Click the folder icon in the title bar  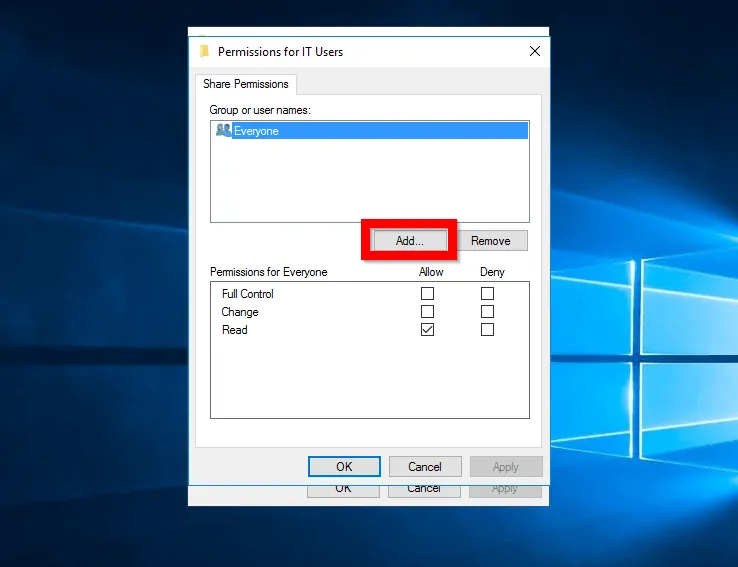[x=204, y=51]
